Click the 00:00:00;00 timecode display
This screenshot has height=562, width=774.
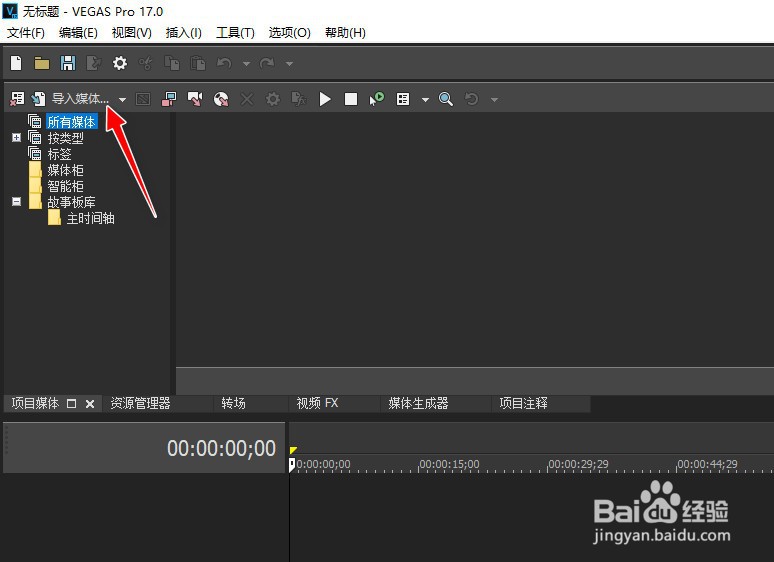pos(221,449)
